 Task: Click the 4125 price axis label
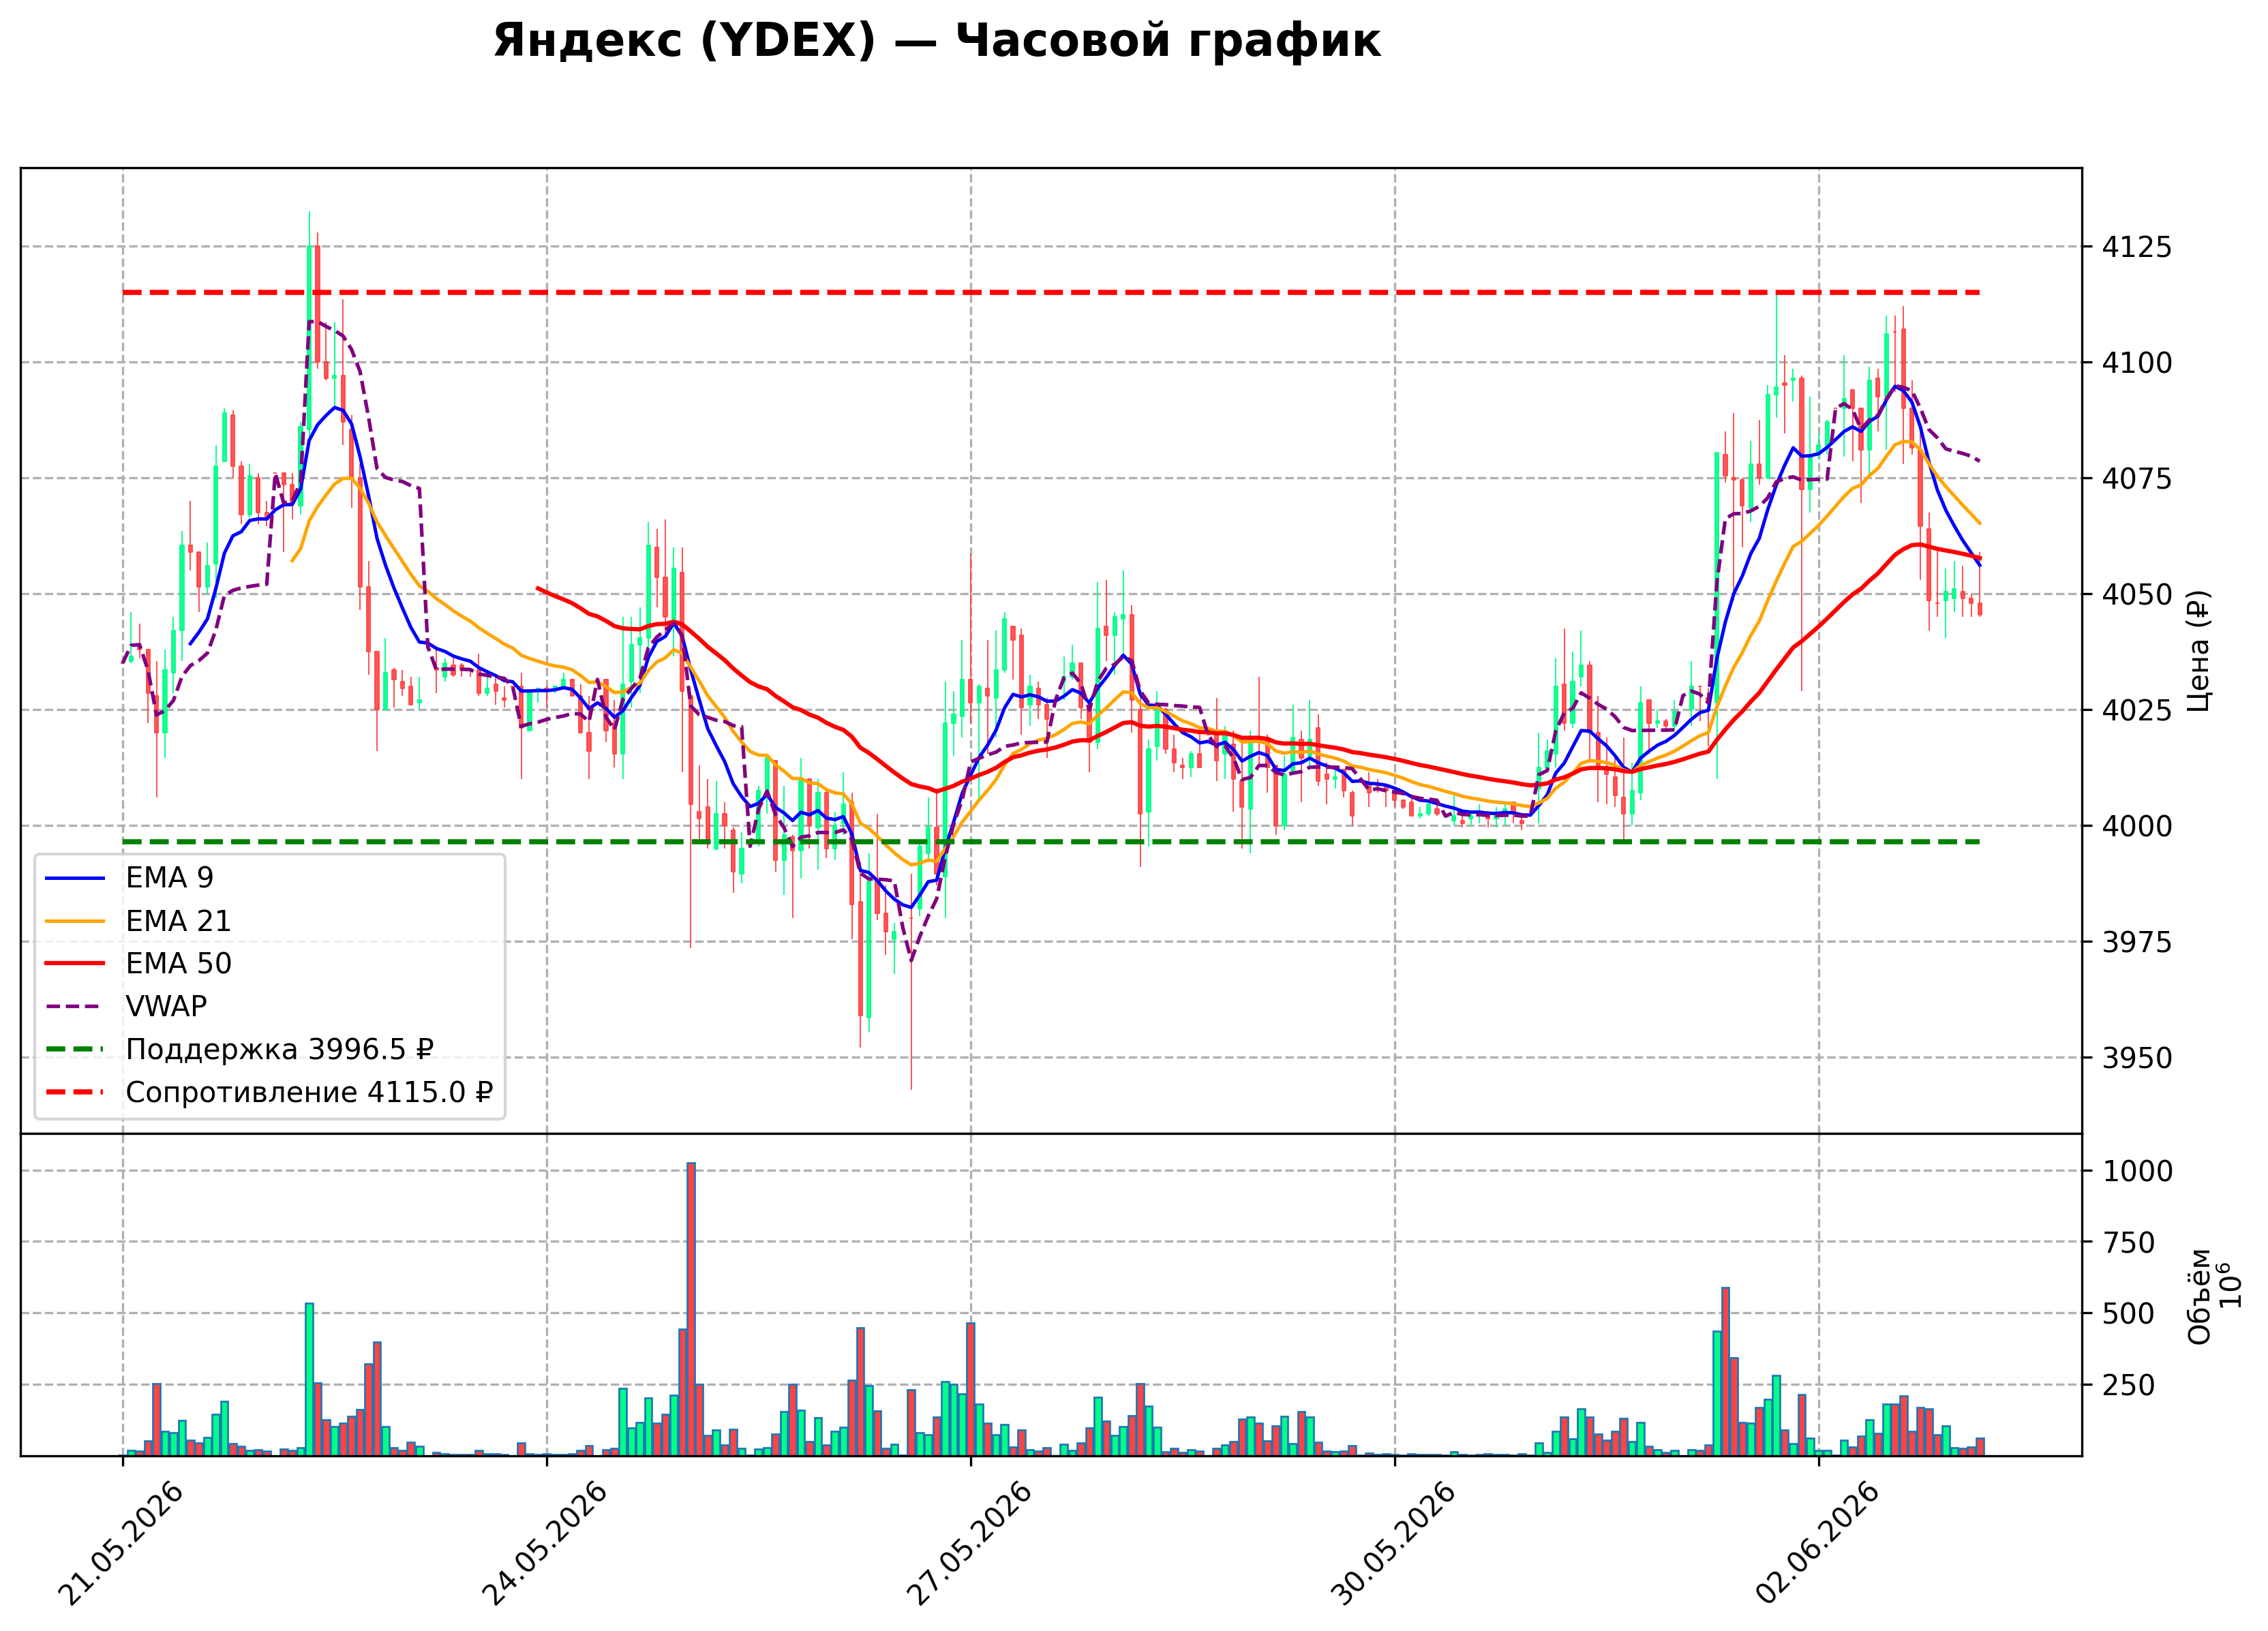[x=2137, y=247]
